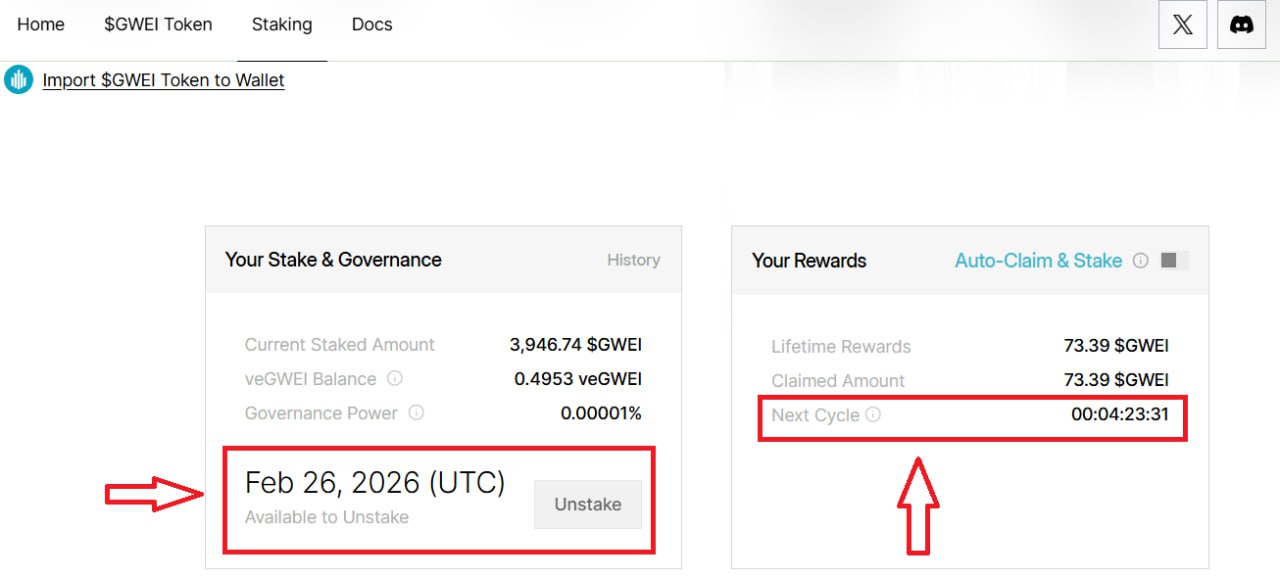Click the Available to Unstake label
The width and height of the screenshot is (1280, 579).
327,517
